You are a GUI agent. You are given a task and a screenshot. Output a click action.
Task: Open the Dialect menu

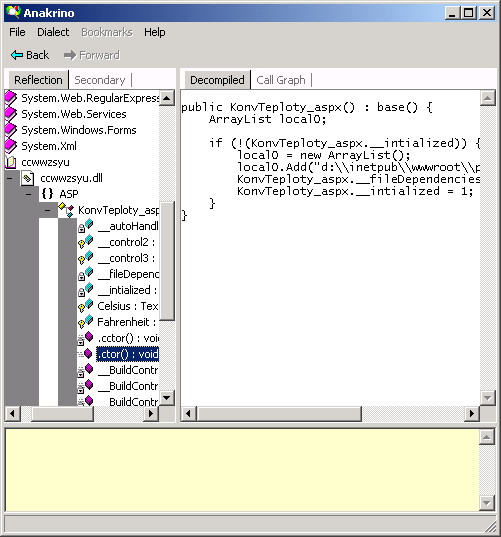[x=53, y=32]
